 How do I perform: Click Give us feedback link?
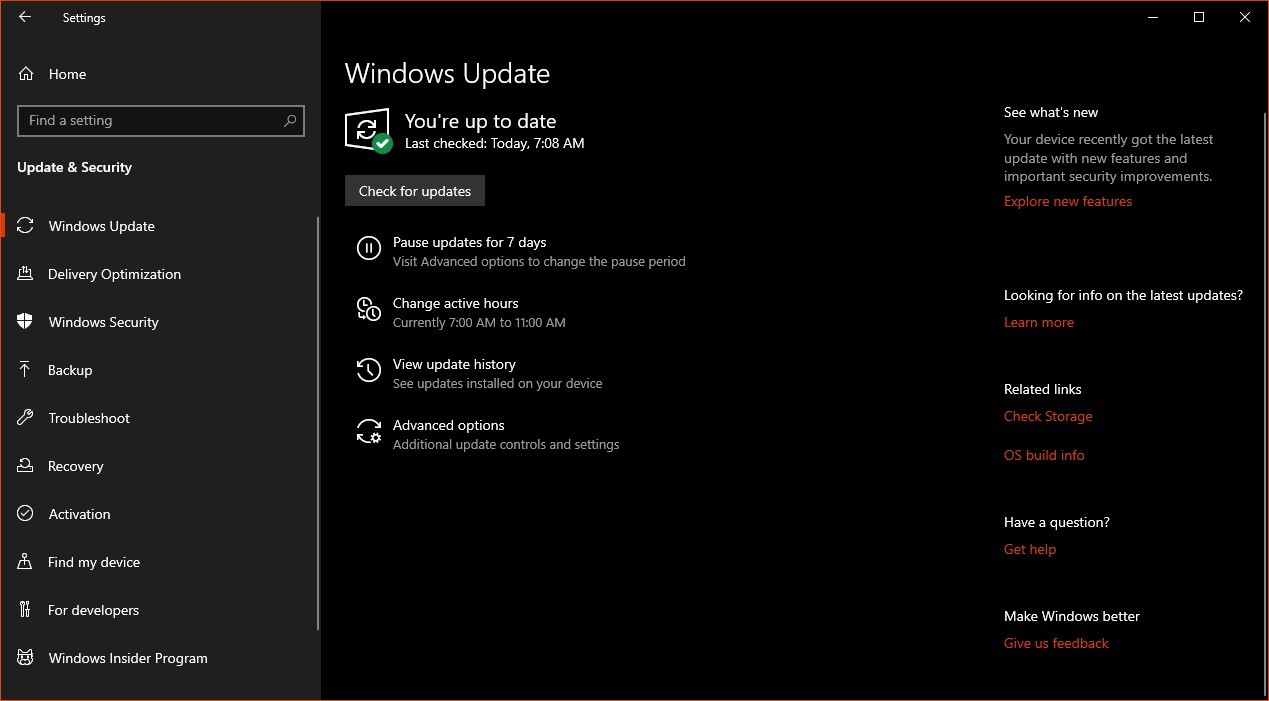tap(1056, 643)
